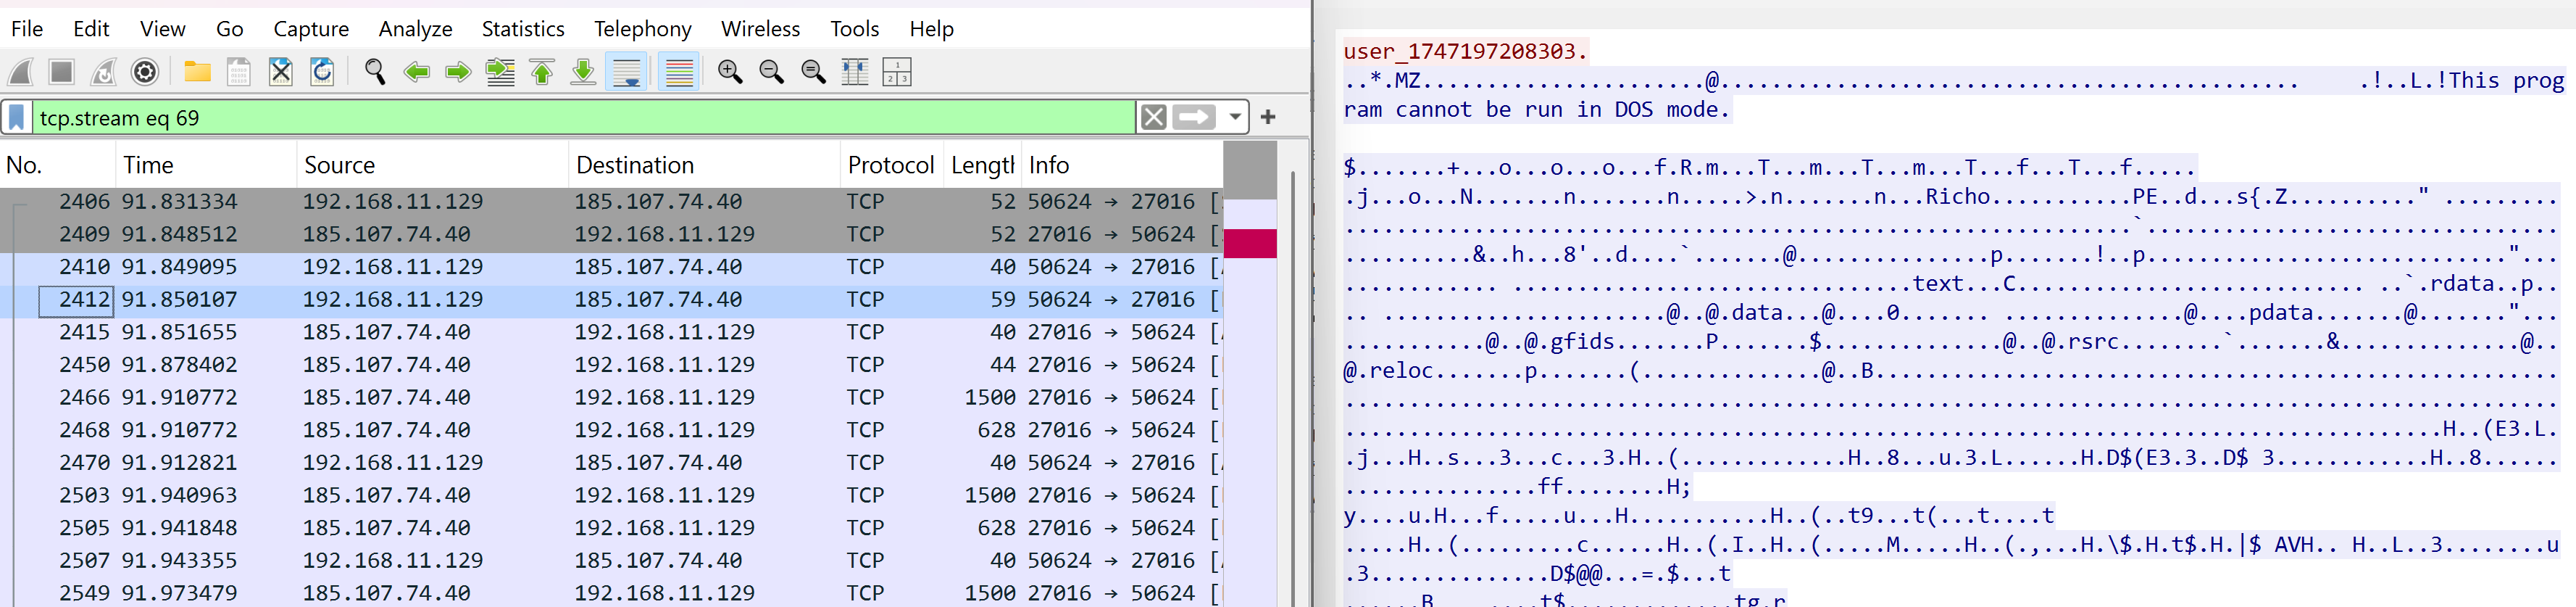
Task: Expand the recent display filters dropdown
Action: pyautogui.click(x=1235, y=117)
